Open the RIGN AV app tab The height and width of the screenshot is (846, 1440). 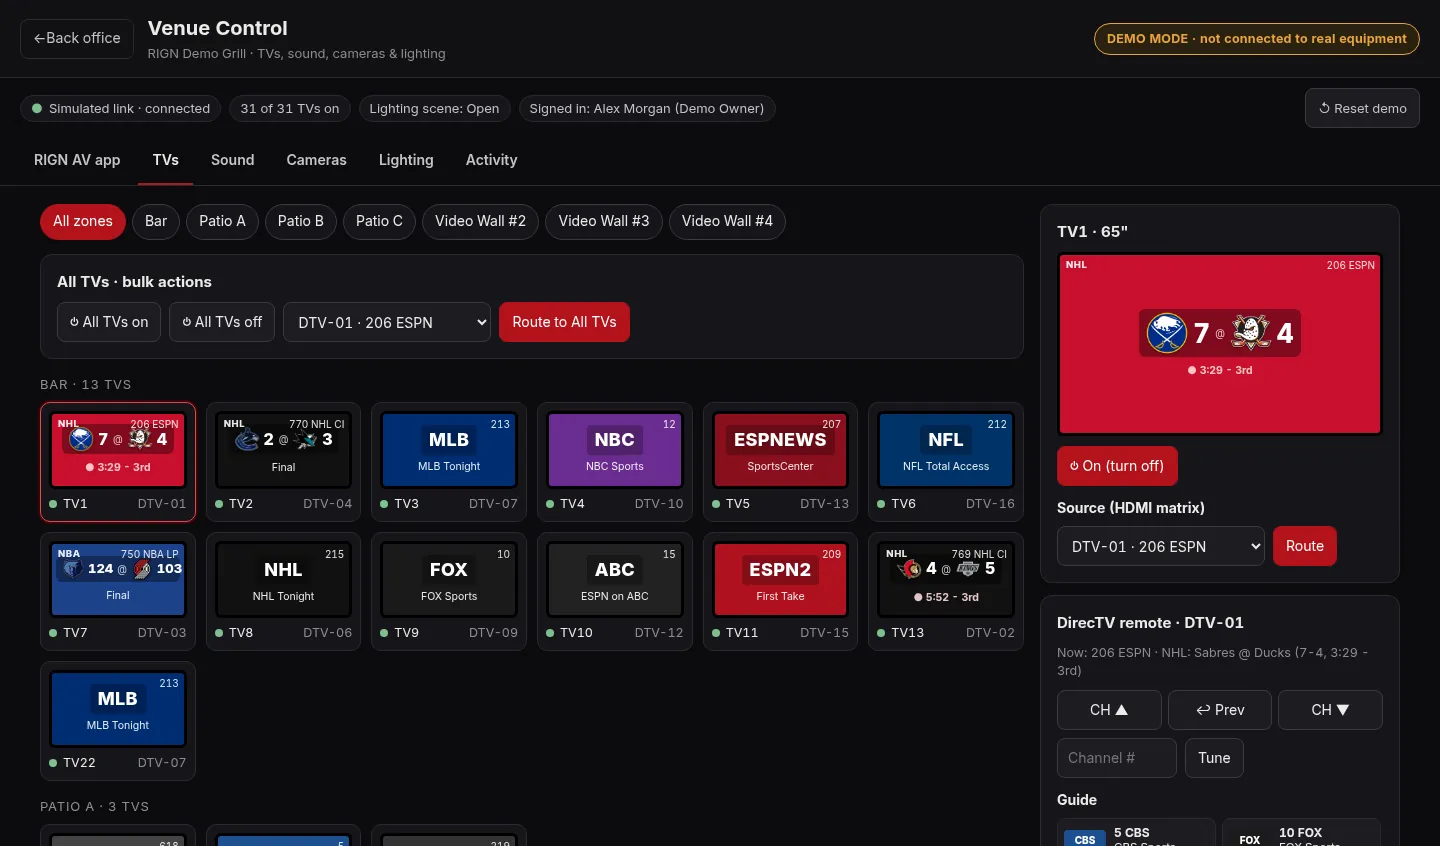pos(77,160)
